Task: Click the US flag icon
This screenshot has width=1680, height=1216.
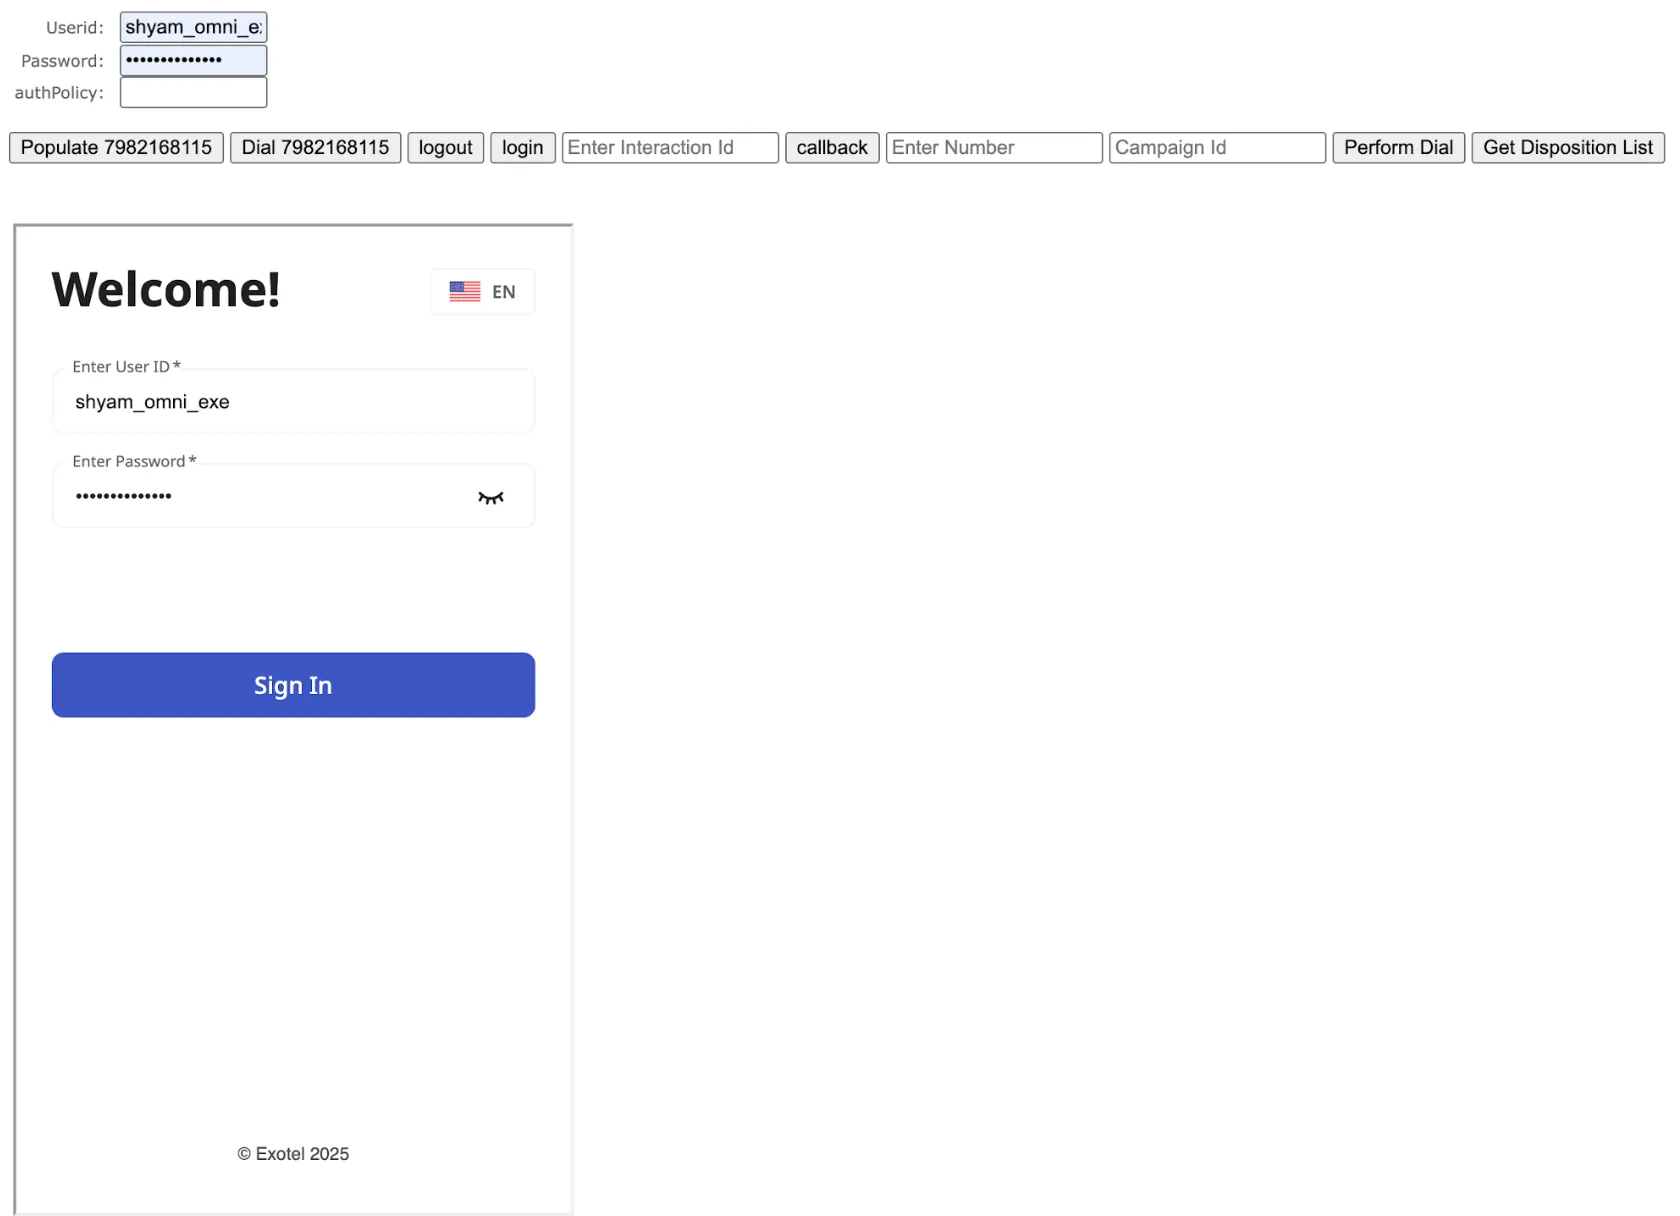Action: click(464, 291)
